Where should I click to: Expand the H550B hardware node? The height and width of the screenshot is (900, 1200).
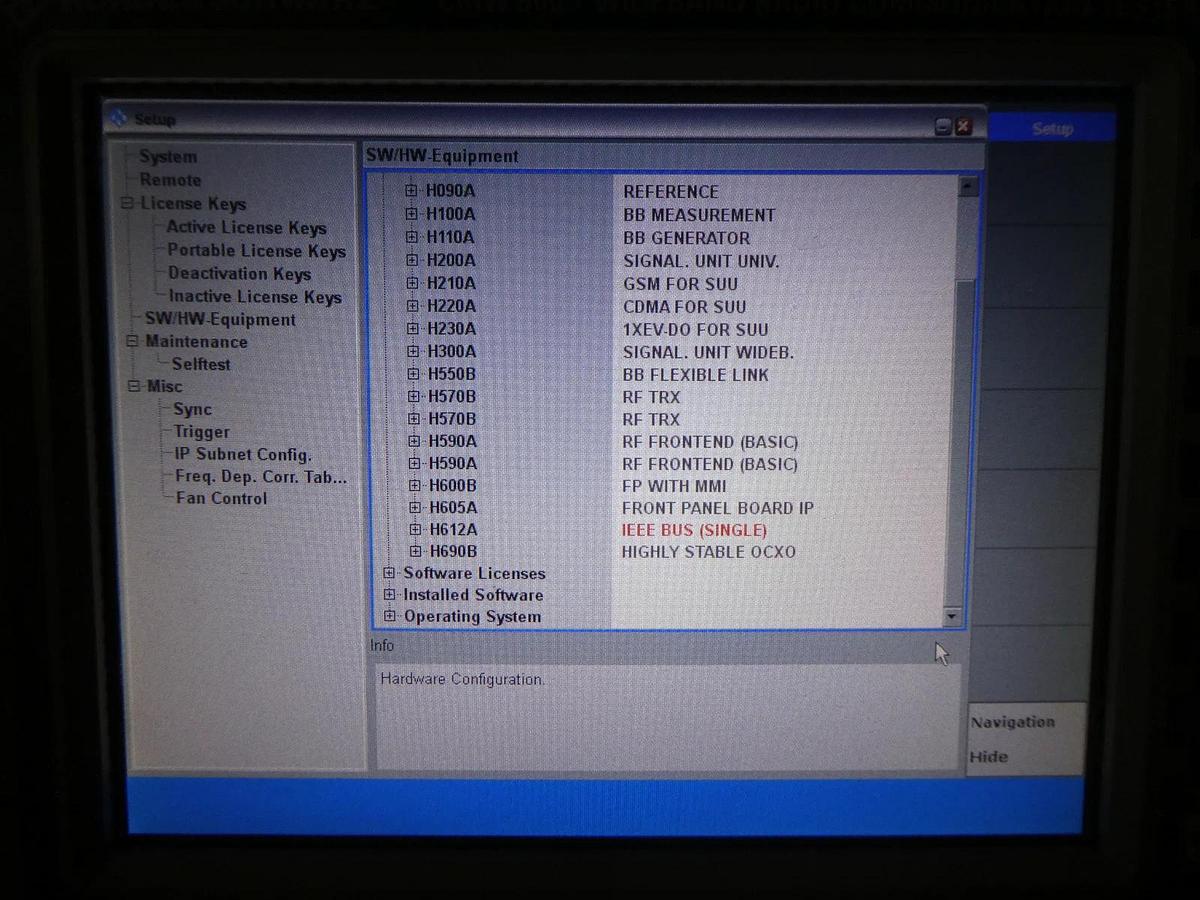click(x=414, y=374)
